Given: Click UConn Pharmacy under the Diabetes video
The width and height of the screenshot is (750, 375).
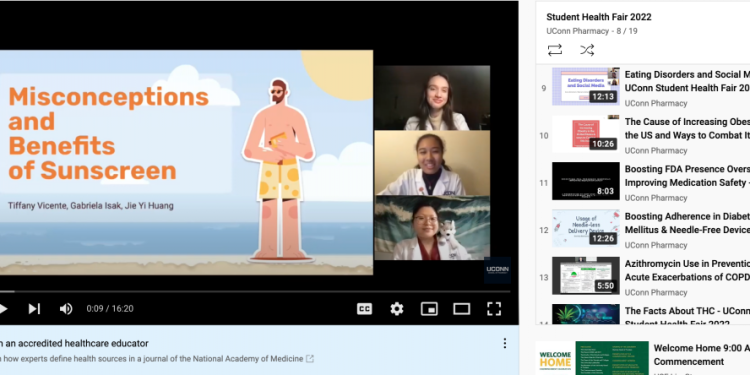Looking at the screenshot, I should pos(656,245).
